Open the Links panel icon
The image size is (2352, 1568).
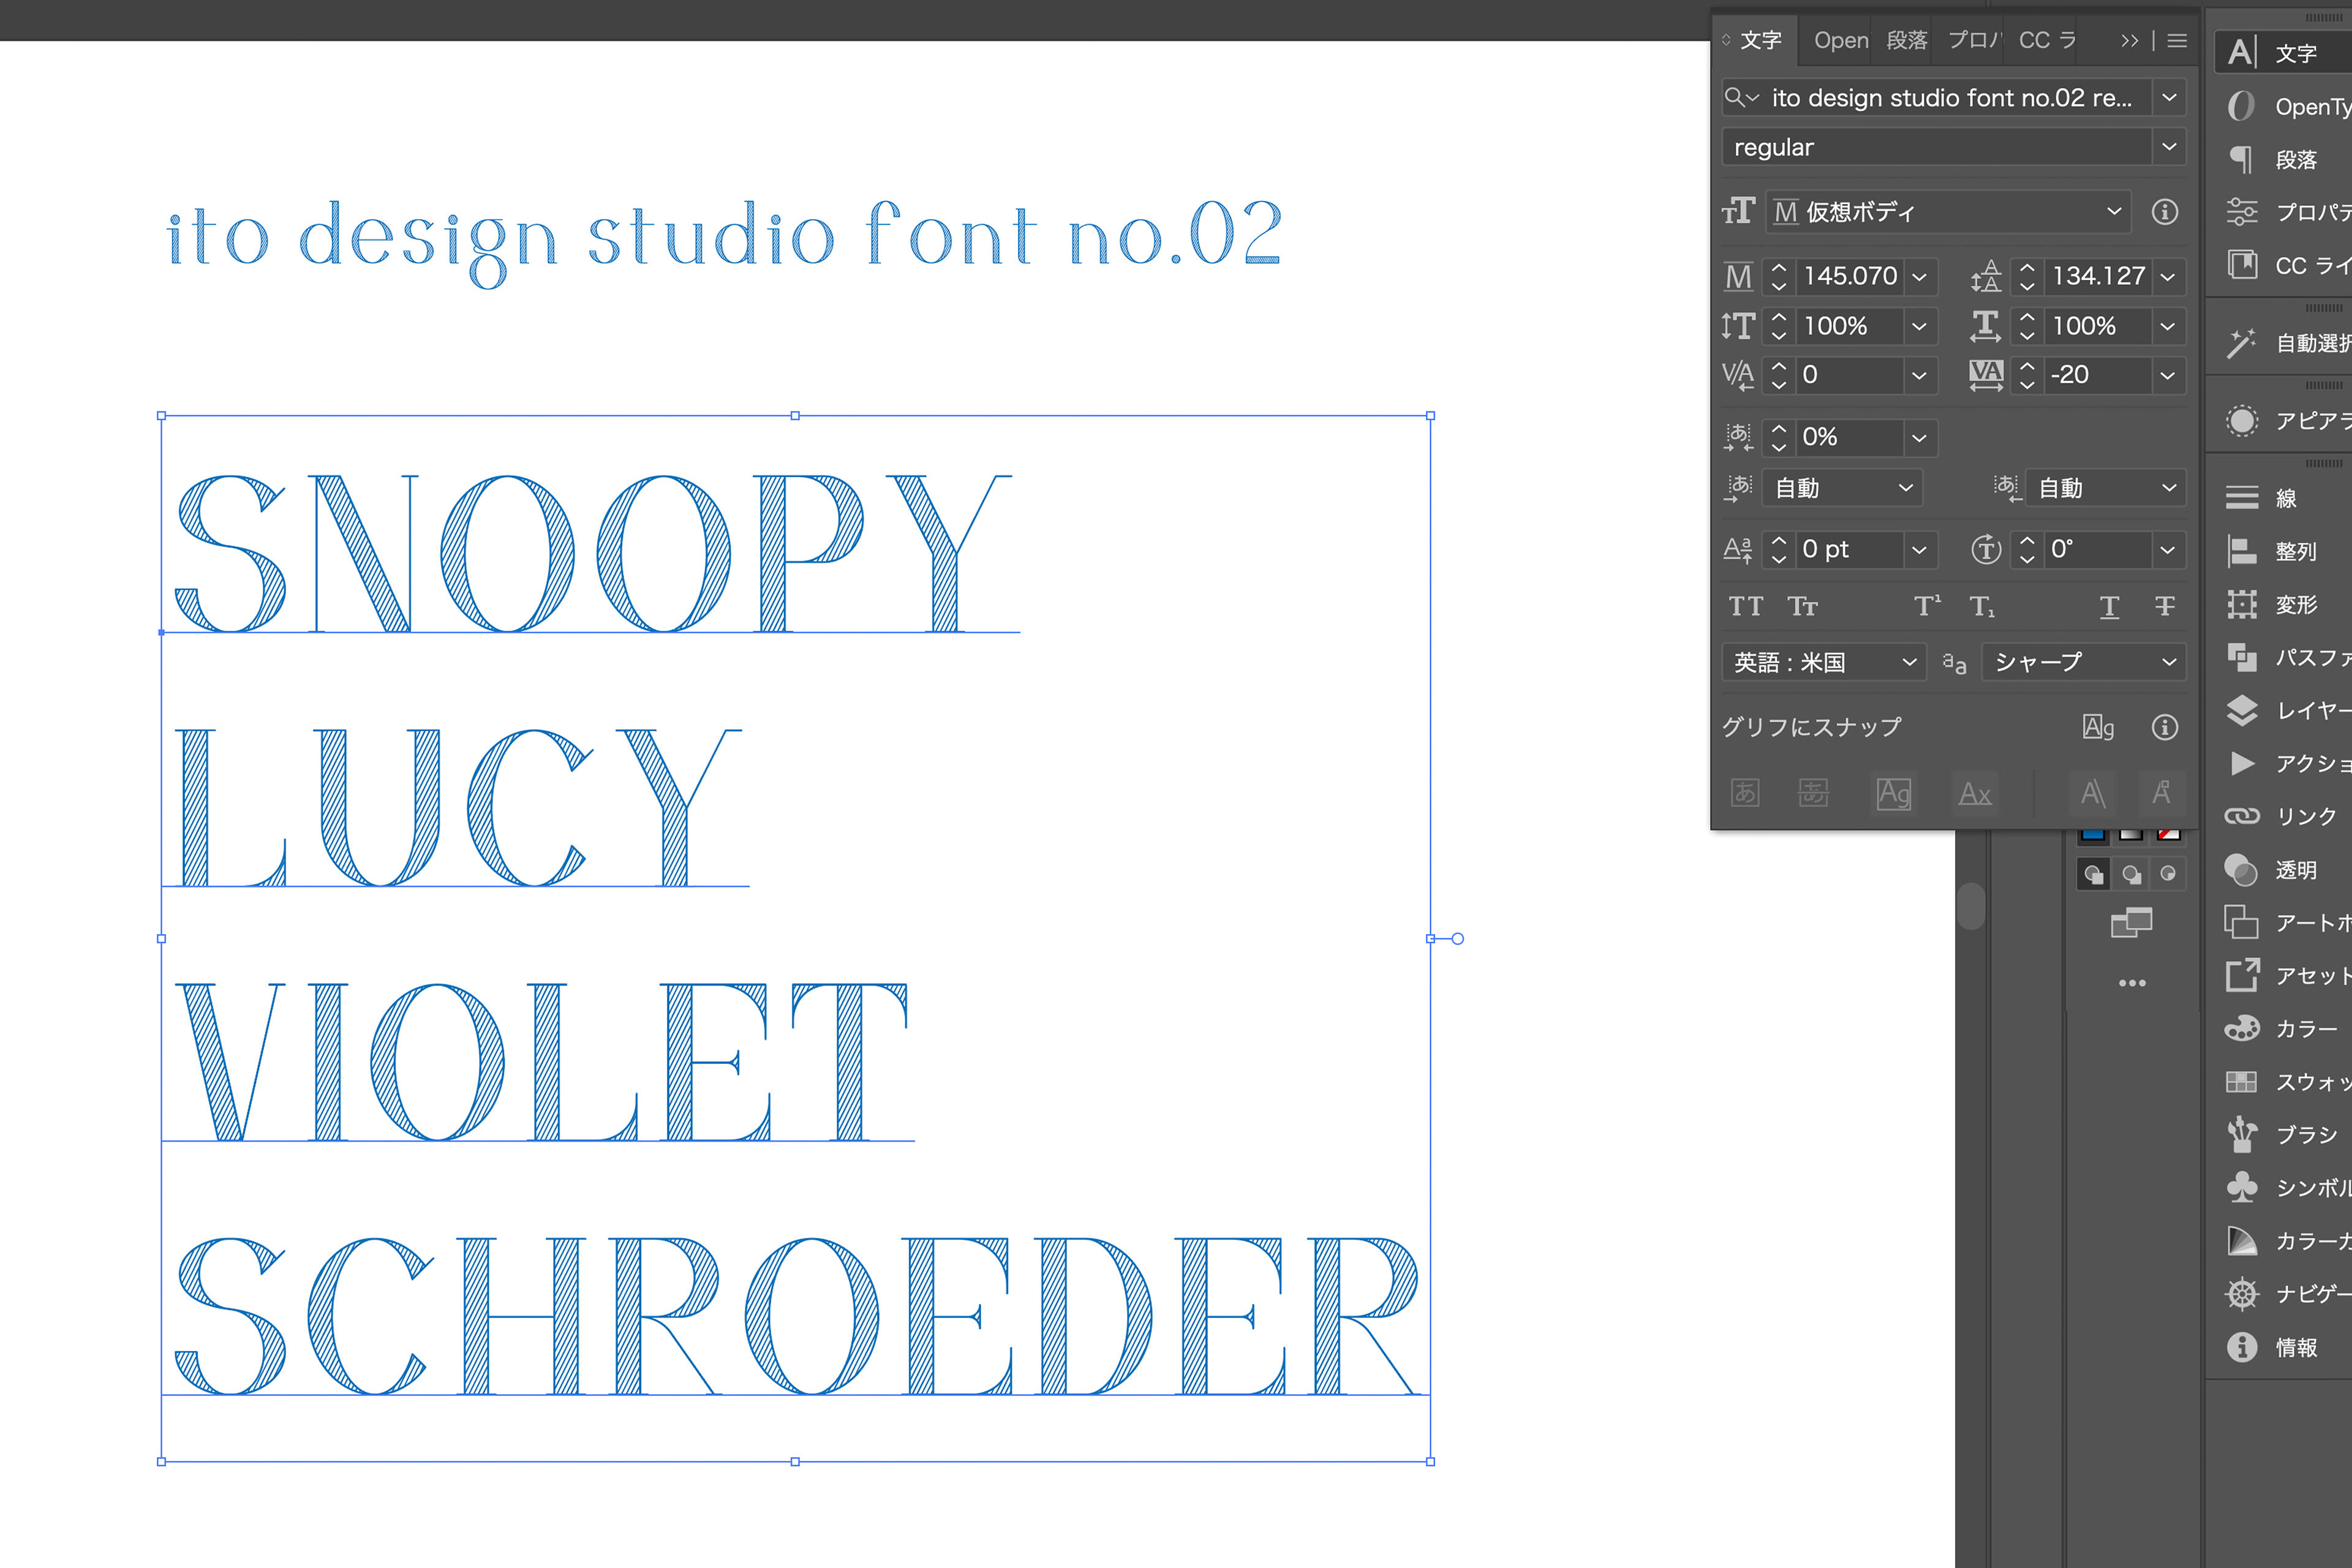coord(2242,816)
